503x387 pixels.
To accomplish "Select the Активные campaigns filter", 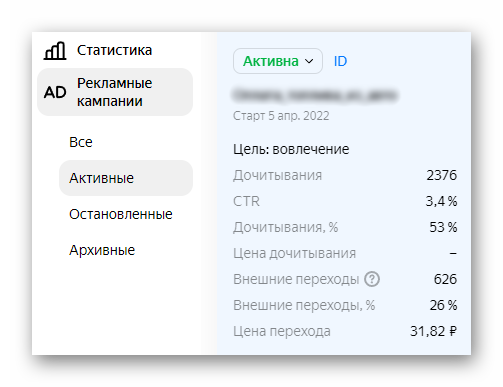I will (x=126, y=178).
